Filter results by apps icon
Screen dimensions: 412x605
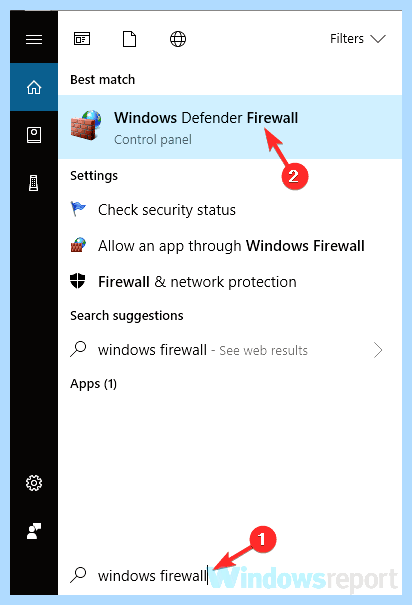[82, 39]
